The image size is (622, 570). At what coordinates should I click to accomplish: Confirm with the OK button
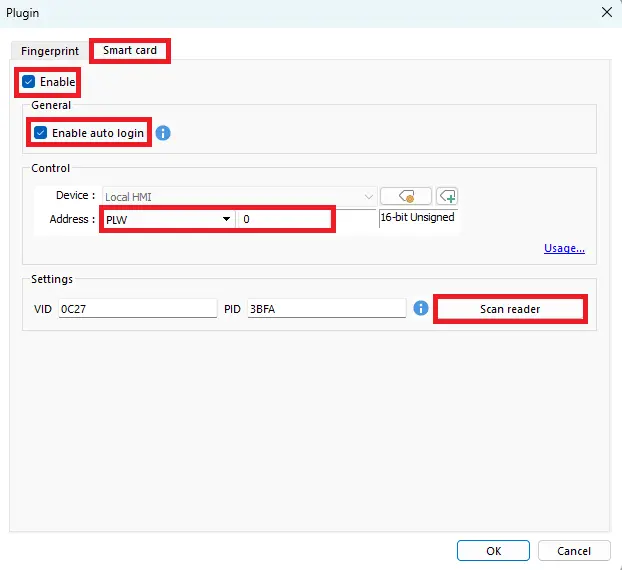coord(493,551)
